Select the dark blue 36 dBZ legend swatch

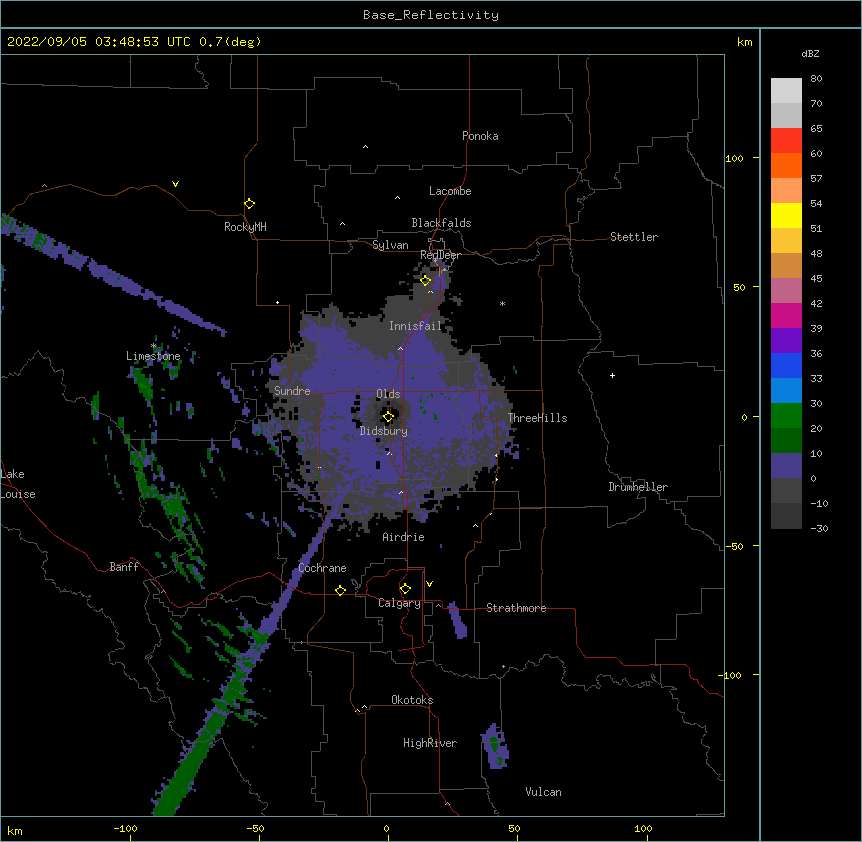pyautogui.click(x=786, y=365)
